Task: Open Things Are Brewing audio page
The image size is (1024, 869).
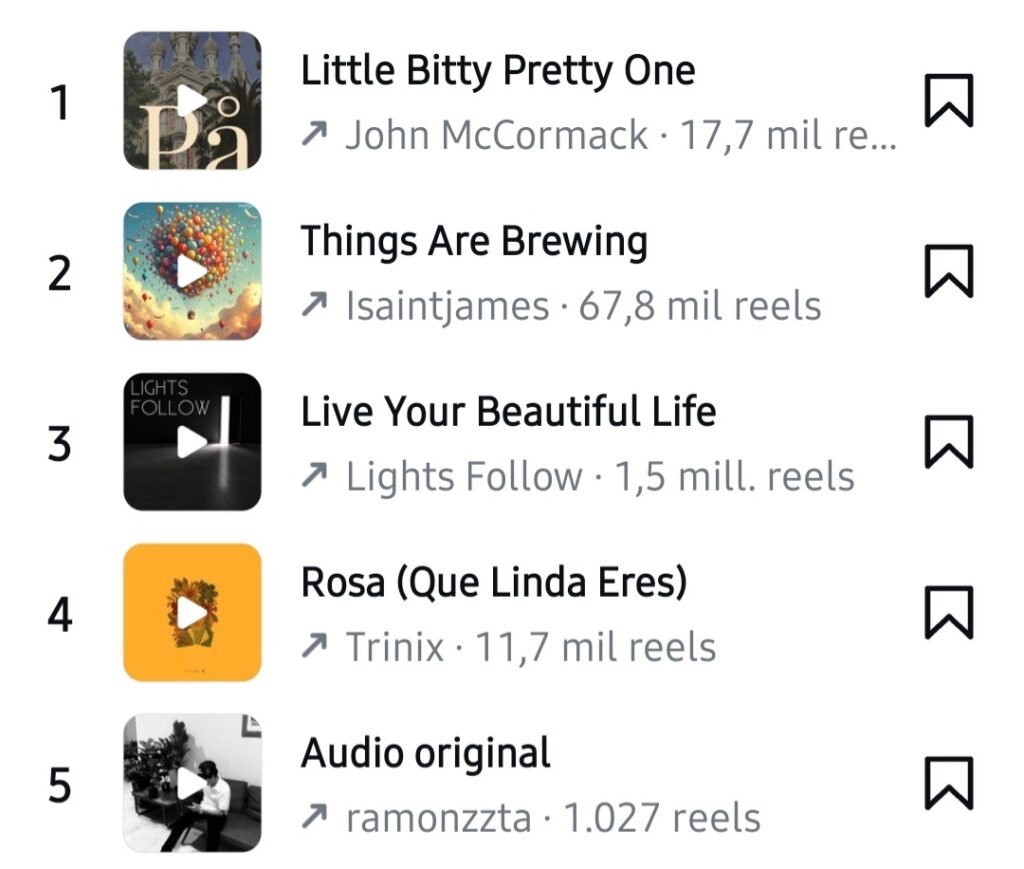Action: pos(474,241)
